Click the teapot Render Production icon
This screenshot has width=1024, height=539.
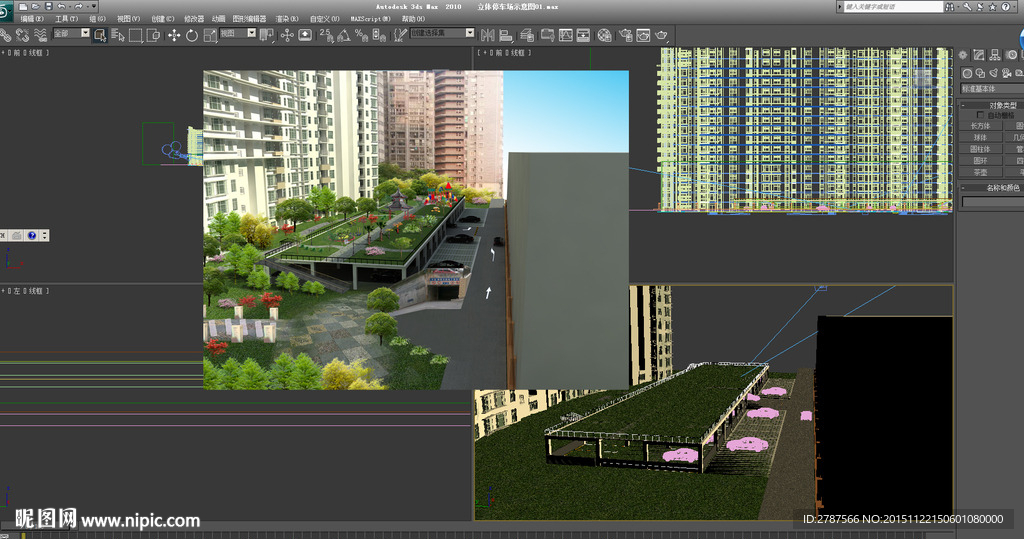[662, 35]
